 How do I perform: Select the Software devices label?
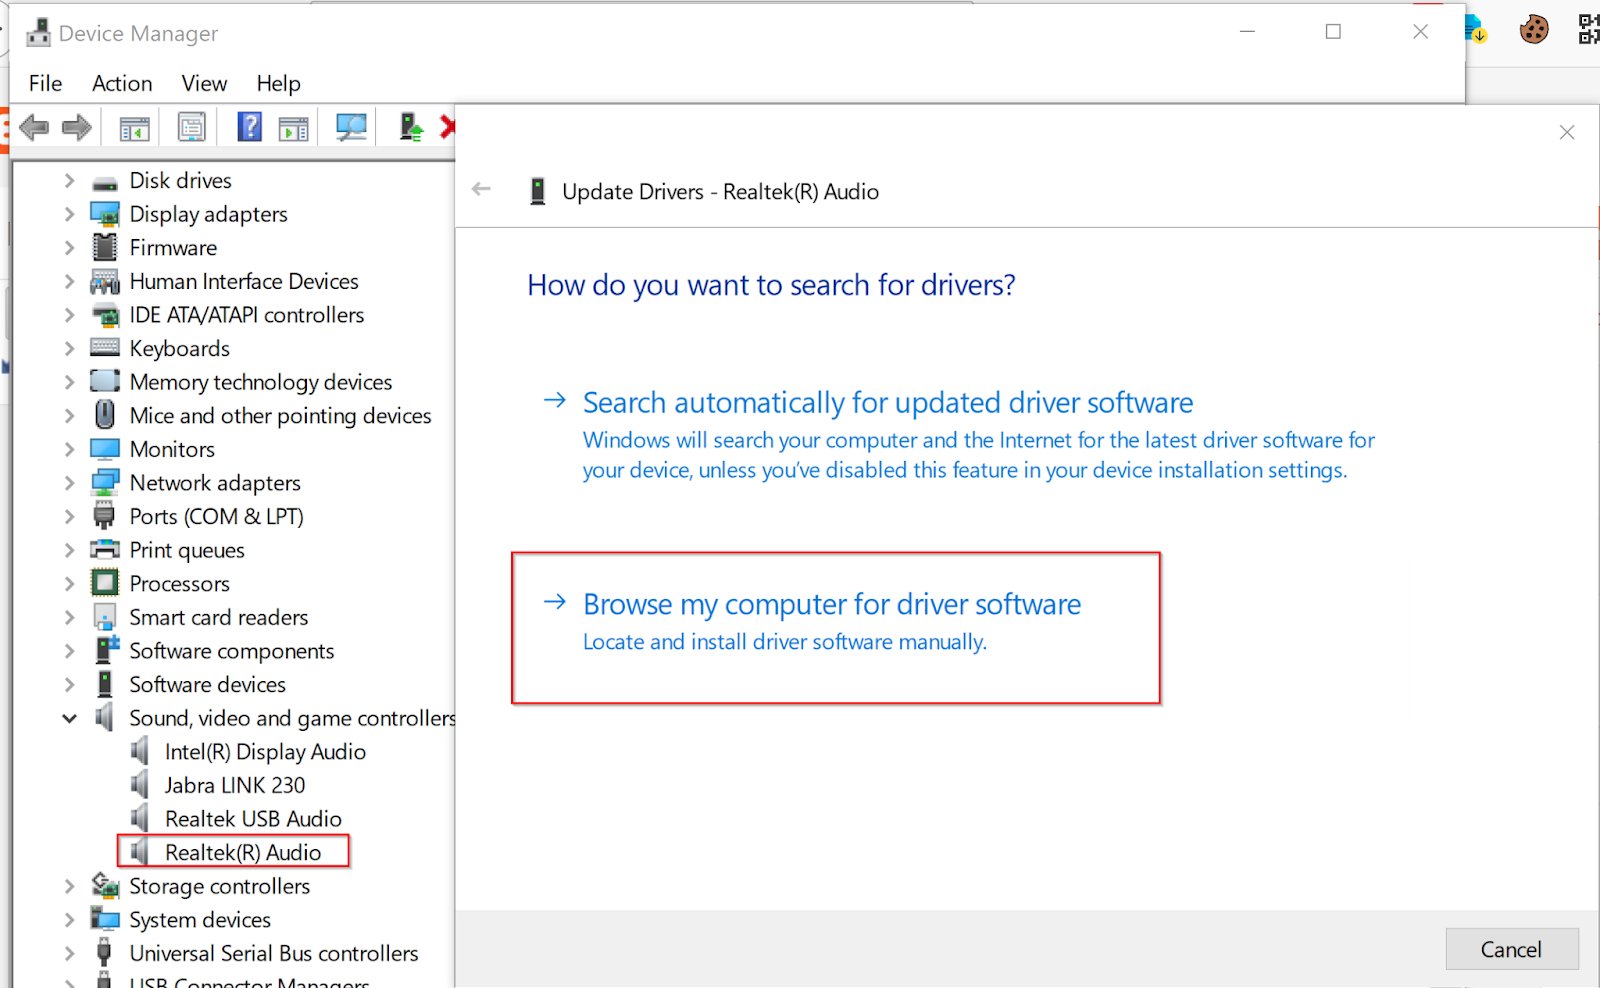point(208,684)
